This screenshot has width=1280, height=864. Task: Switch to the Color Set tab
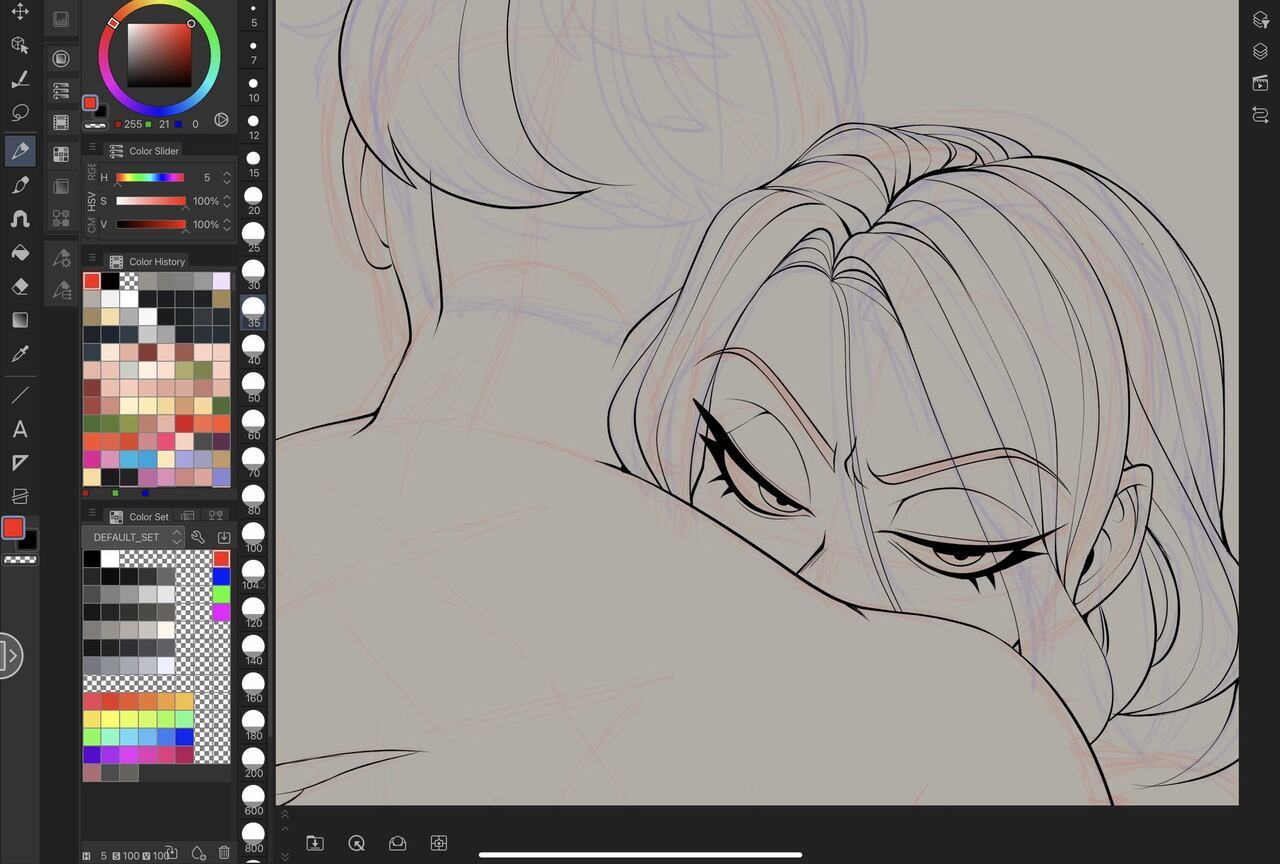[x=147, y=517]
